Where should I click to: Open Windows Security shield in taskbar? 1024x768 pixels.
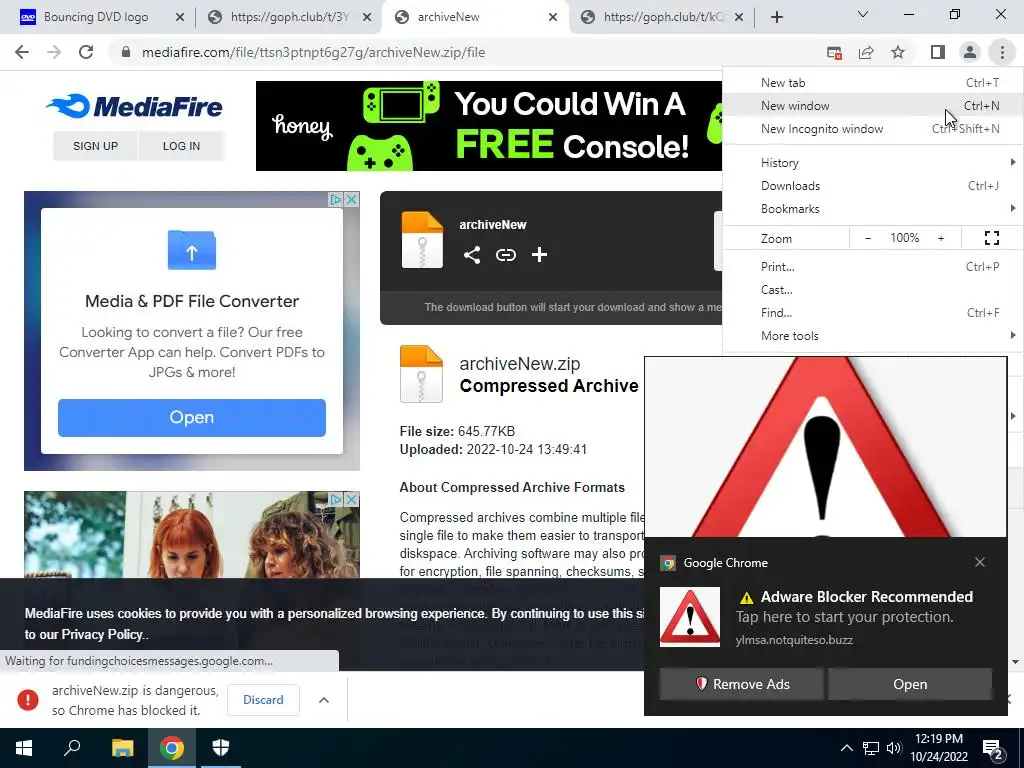tap(221, 748)
